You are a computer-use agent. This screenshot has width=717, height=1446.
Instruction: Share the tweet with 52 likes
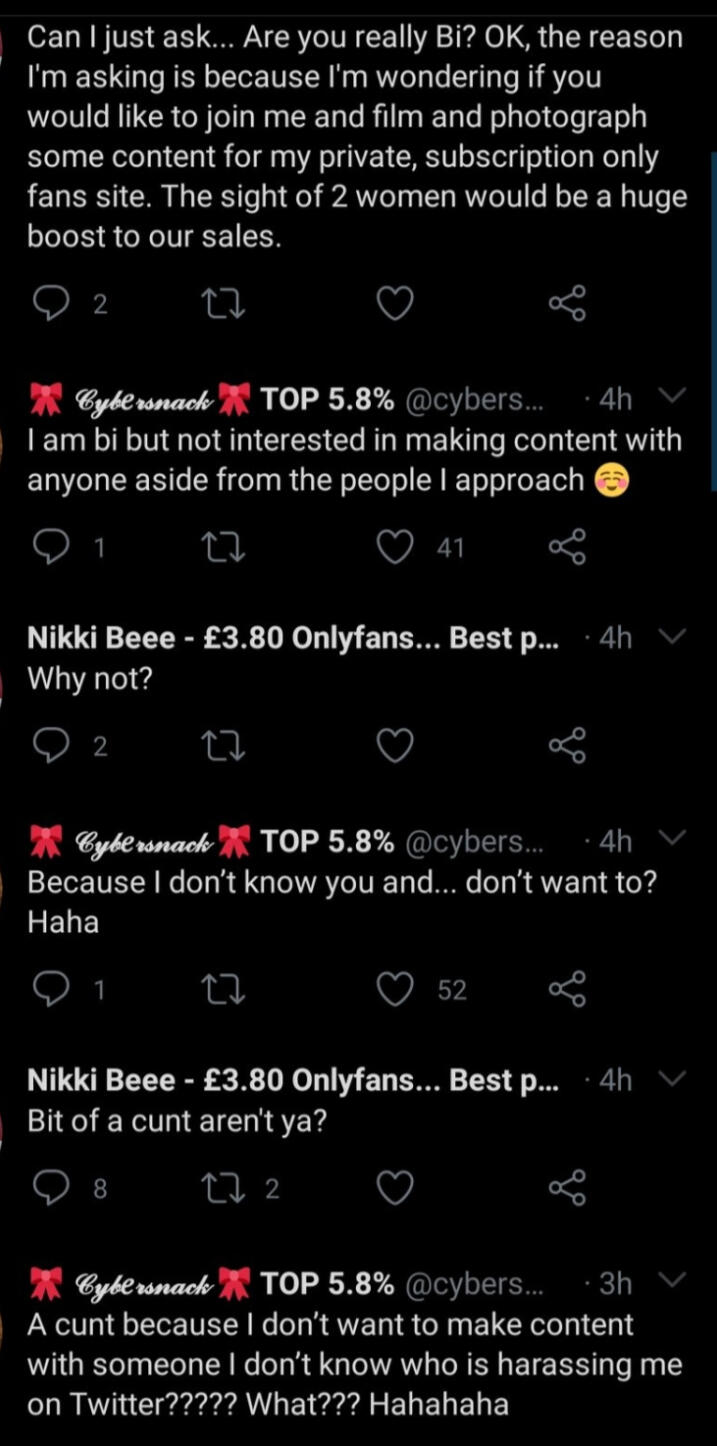(567, 989)
